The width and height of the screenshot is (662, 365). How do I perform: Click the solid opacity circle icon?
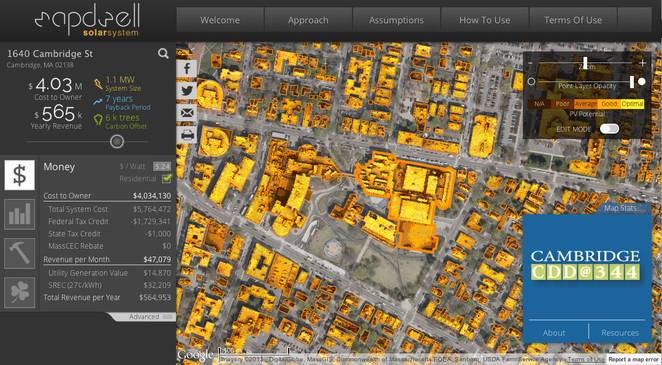[642, 82]
